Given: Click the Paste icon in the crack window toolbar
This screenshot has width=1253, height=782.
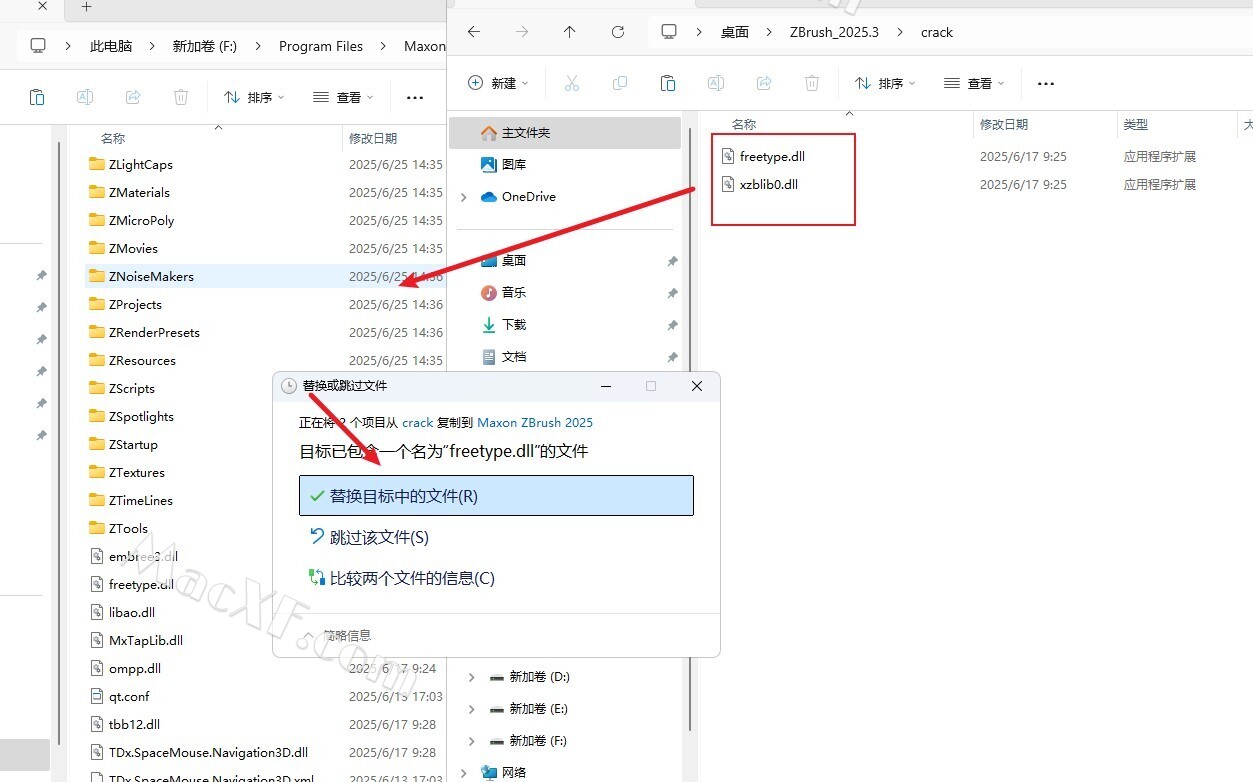Looking at the screenshot, I should tap(668, 83).
